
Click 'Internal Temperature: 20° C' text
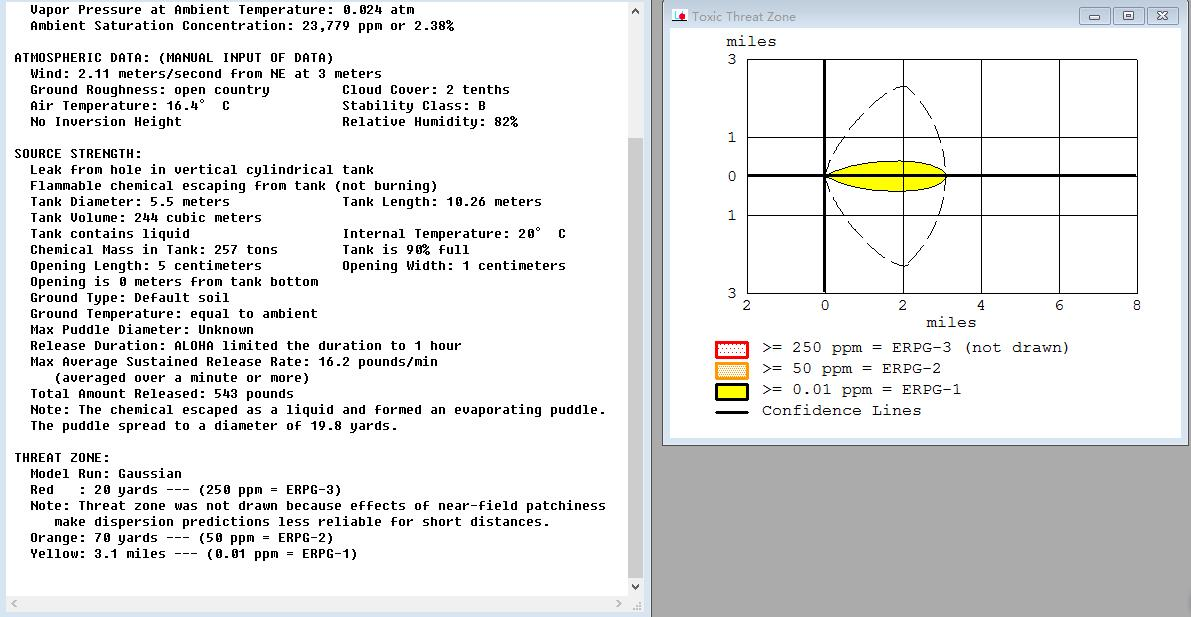[x=454, y=233]
